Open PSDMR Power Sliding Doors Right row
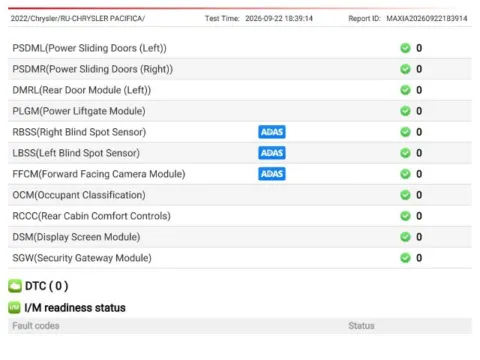 (x=240, y=69)
